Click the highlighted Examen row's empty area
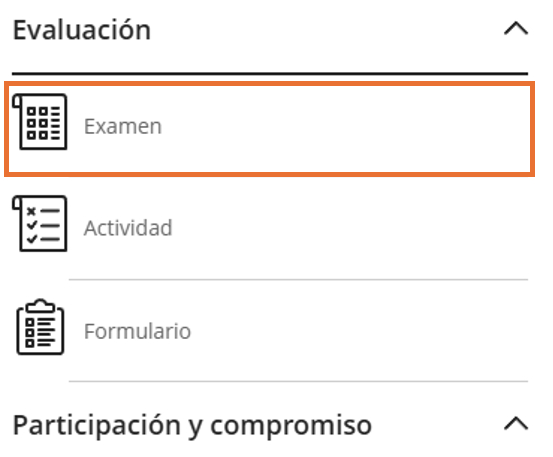The height and width of the screenshot is (457, 553). click(346, 129)
